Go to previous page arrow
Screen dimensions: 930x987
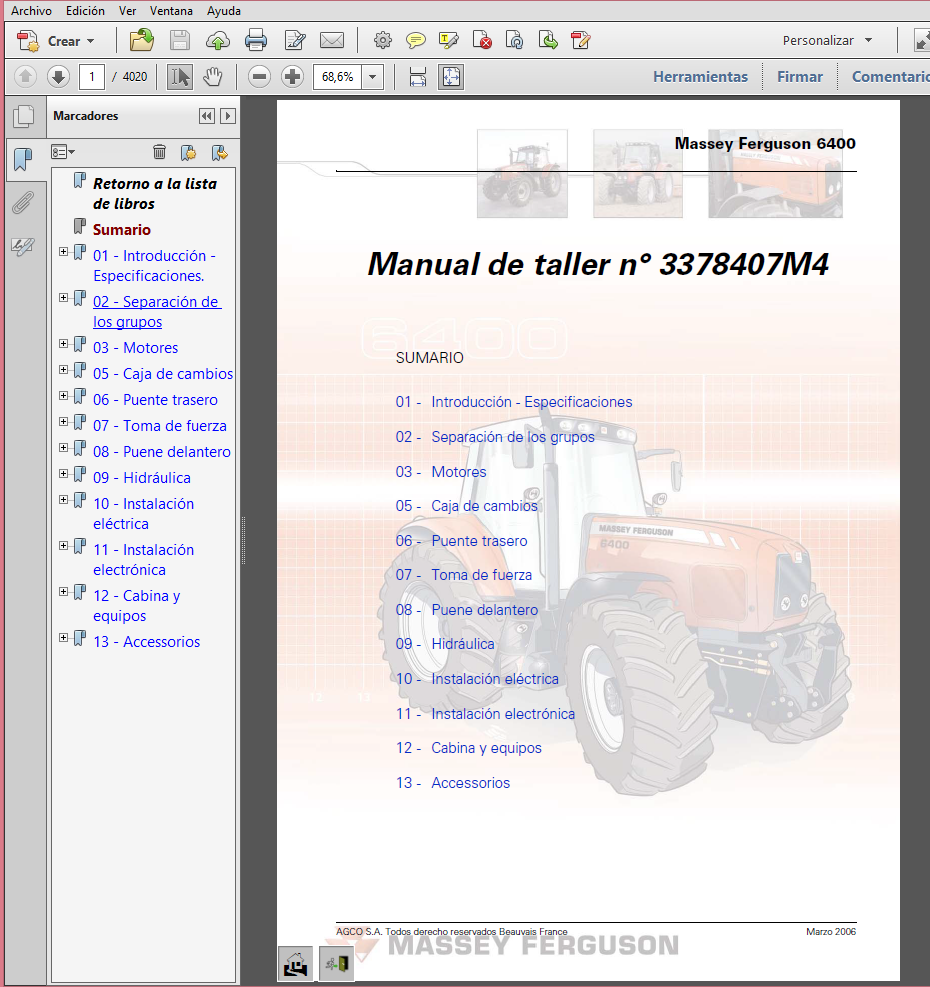[25, 77]
